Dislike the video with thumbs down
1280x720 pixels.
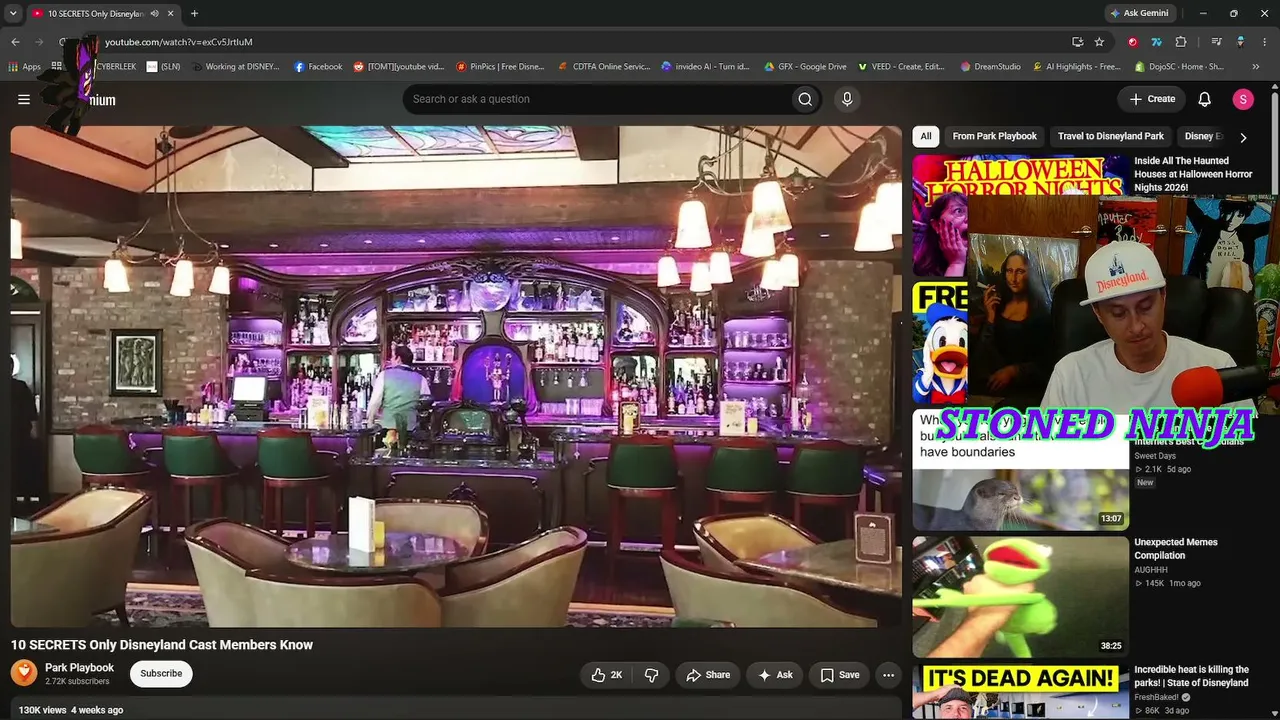pos(651,675)
